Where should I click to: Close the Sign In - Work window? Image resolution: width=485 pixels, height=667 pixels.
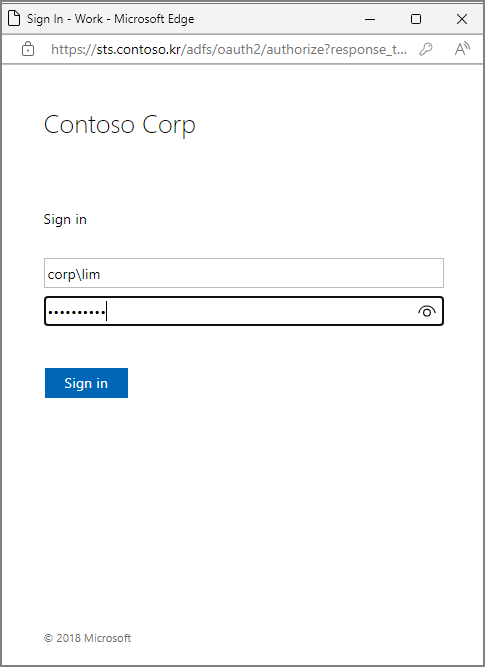point(462,19)
